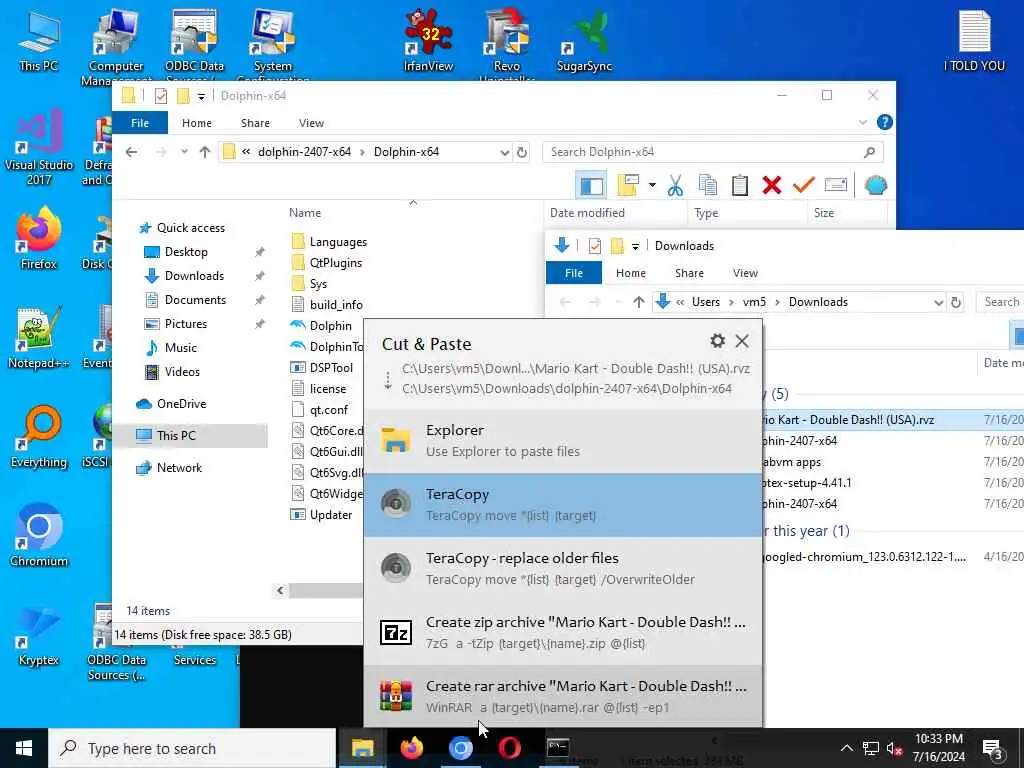The width and height of the screenshot is (1024, 768).
Task: Click the Rename icon in Dolphin-x64 toolbar
Action: (836, 185)
